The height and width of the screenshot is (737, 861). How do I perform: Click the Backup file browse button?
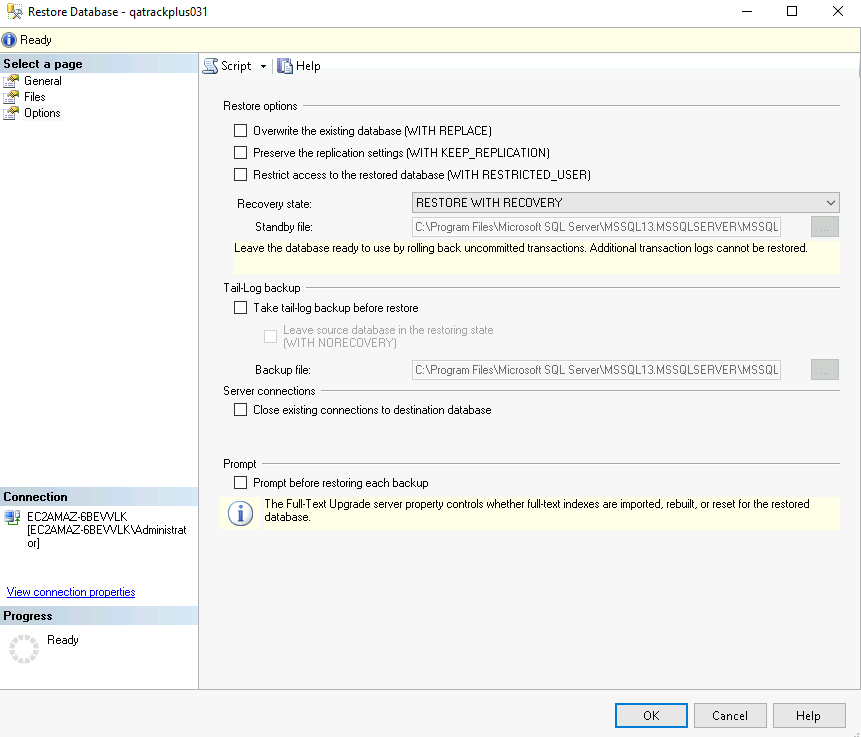coord(825,370)
